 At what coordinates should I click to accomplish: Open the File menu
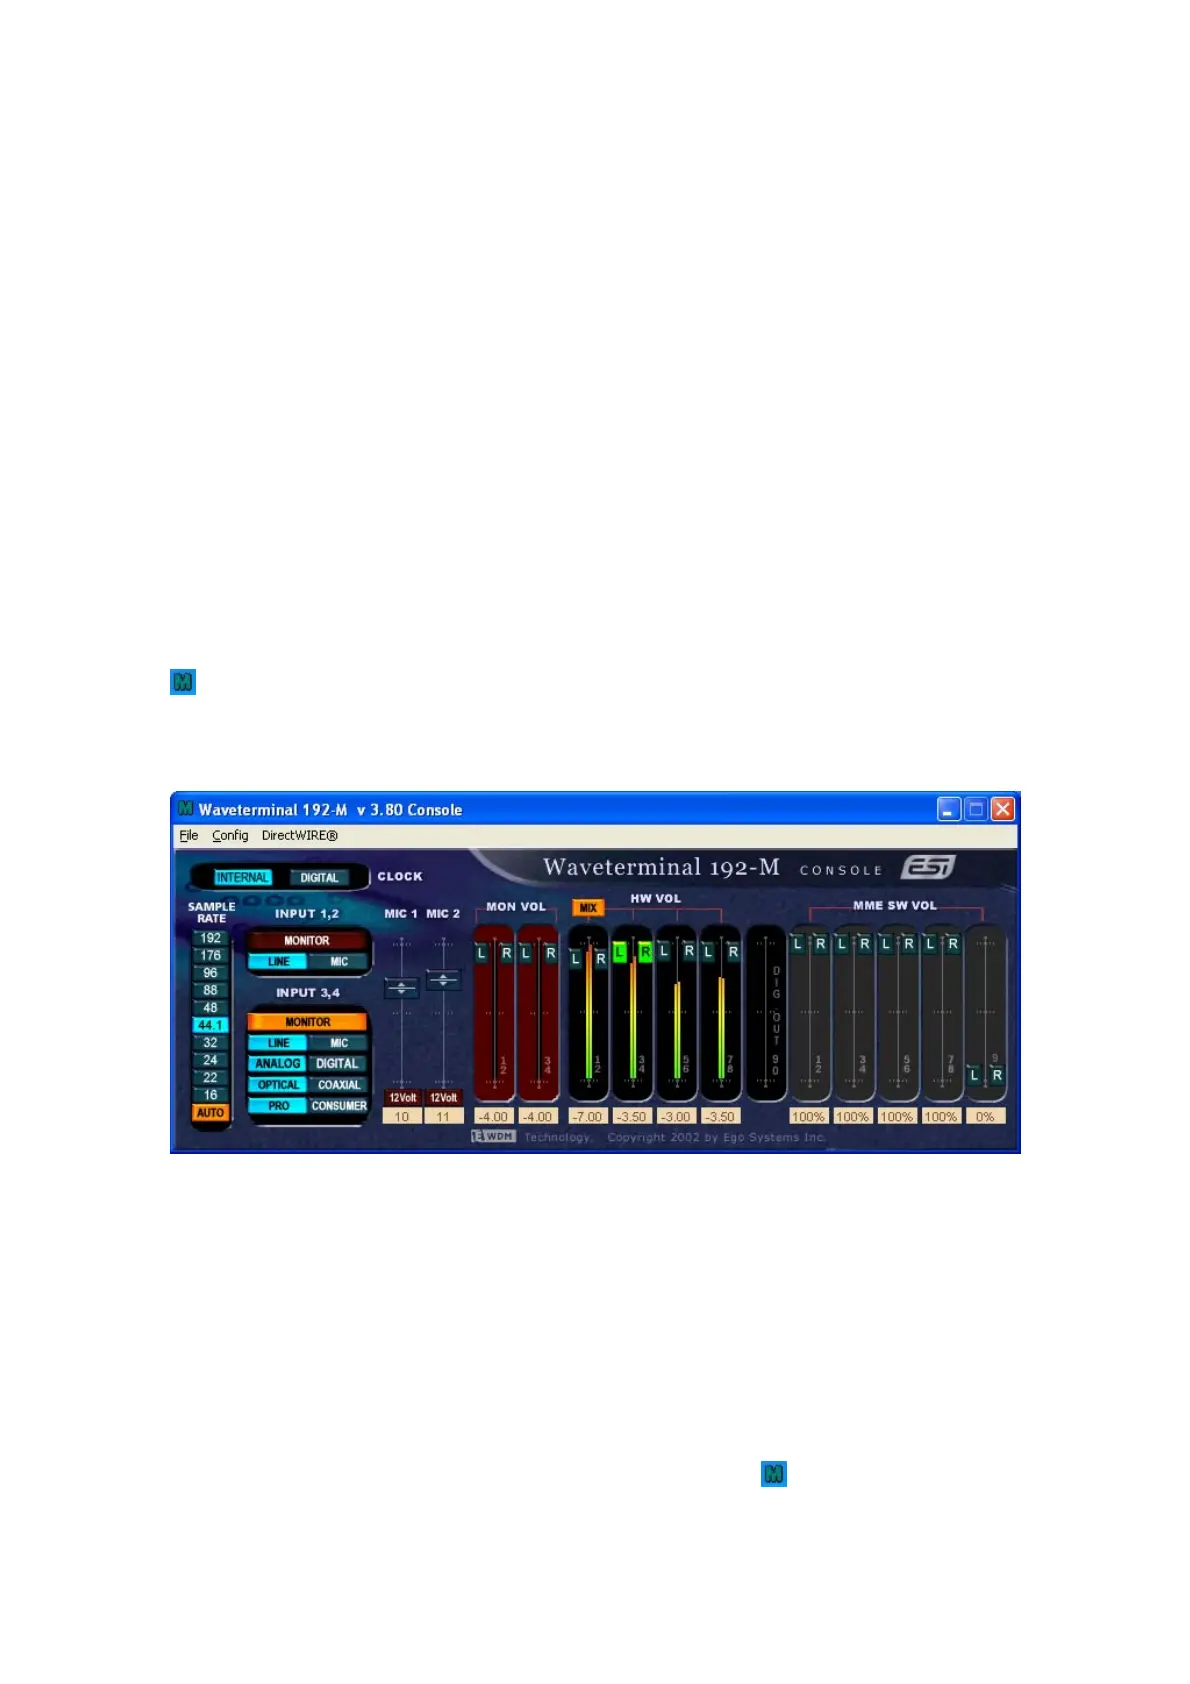click(x=188, y=836)
